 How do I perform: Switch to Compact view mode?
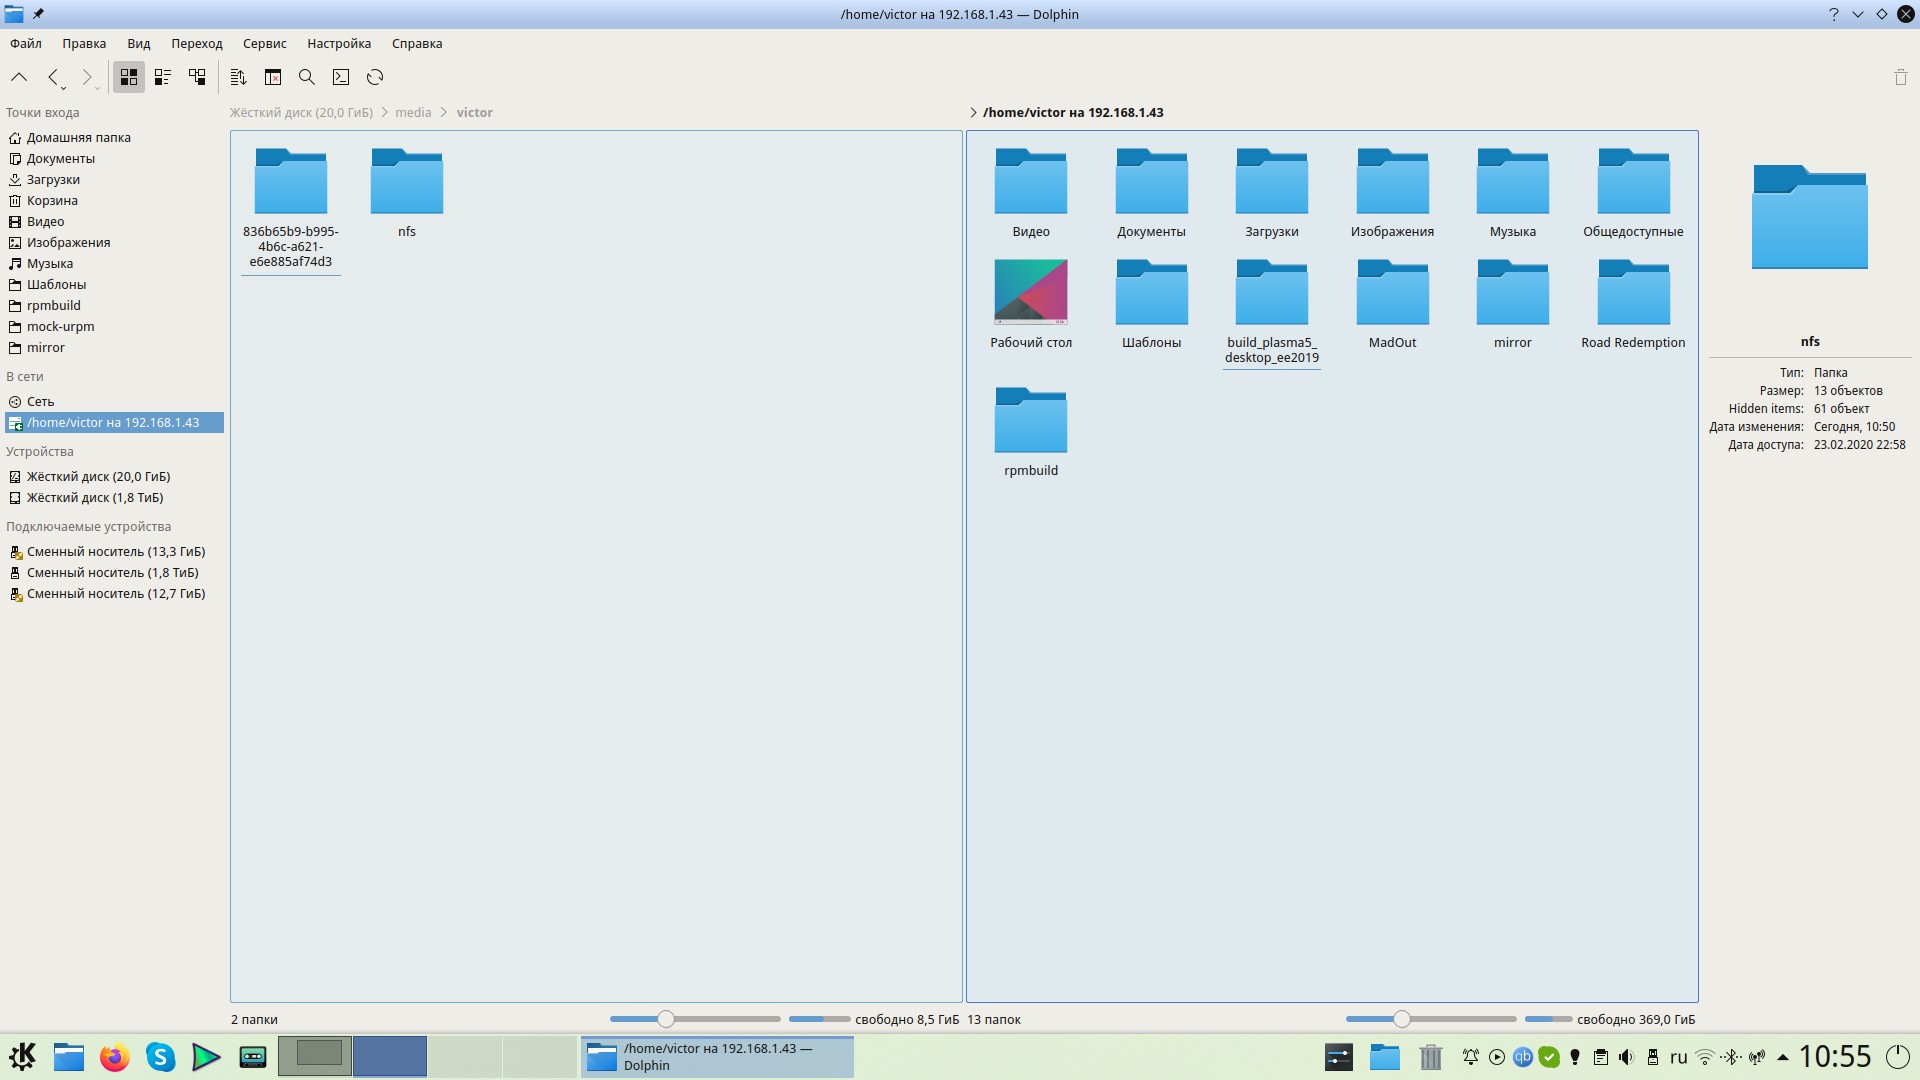tap(163, 77)
